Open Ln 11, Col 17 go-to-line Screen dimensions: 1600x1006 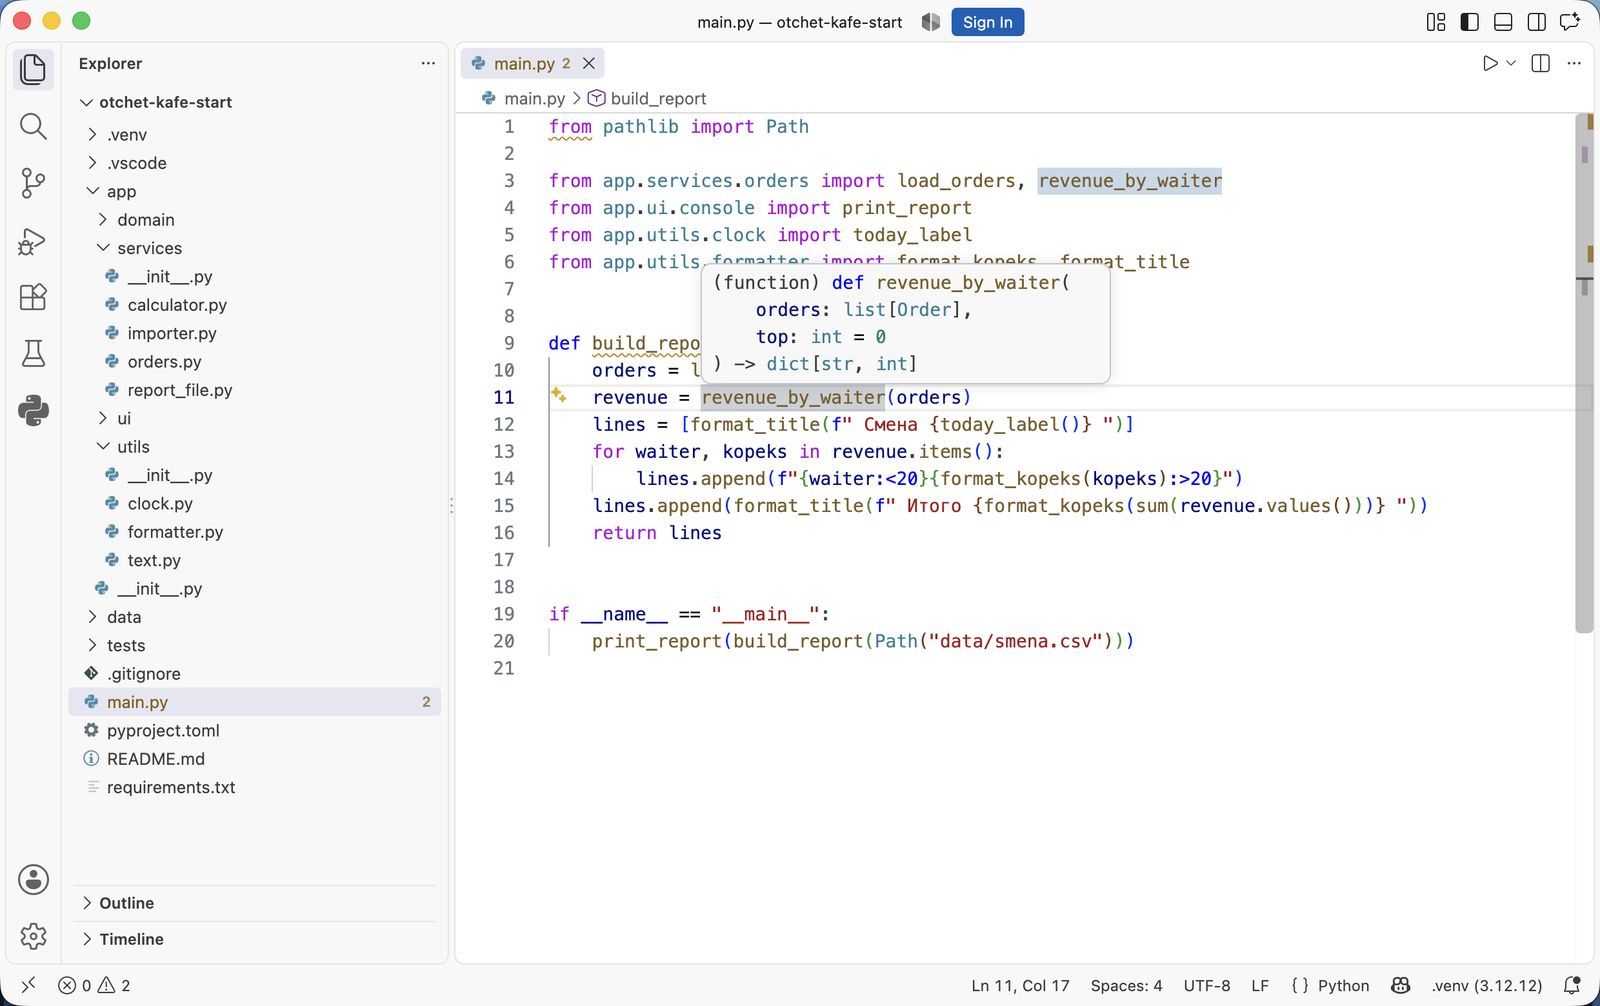[1020, 985]
